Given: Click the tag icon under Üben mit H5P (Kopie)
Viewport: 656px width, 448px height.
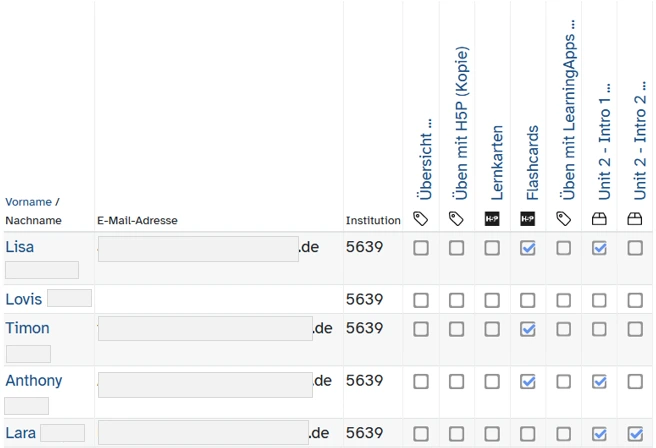Looking at the screenshot, I should click(456, 218).
